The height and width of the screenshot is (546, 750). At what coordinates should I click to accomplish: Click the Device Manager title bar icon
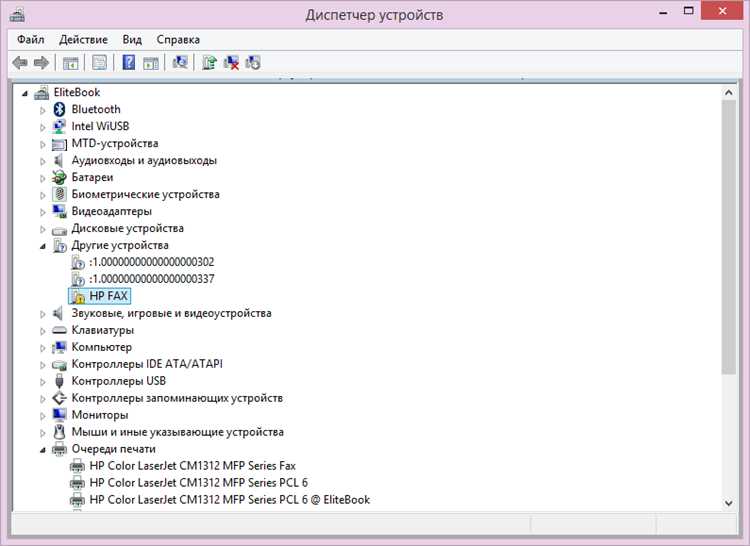[x=17, y=14]
